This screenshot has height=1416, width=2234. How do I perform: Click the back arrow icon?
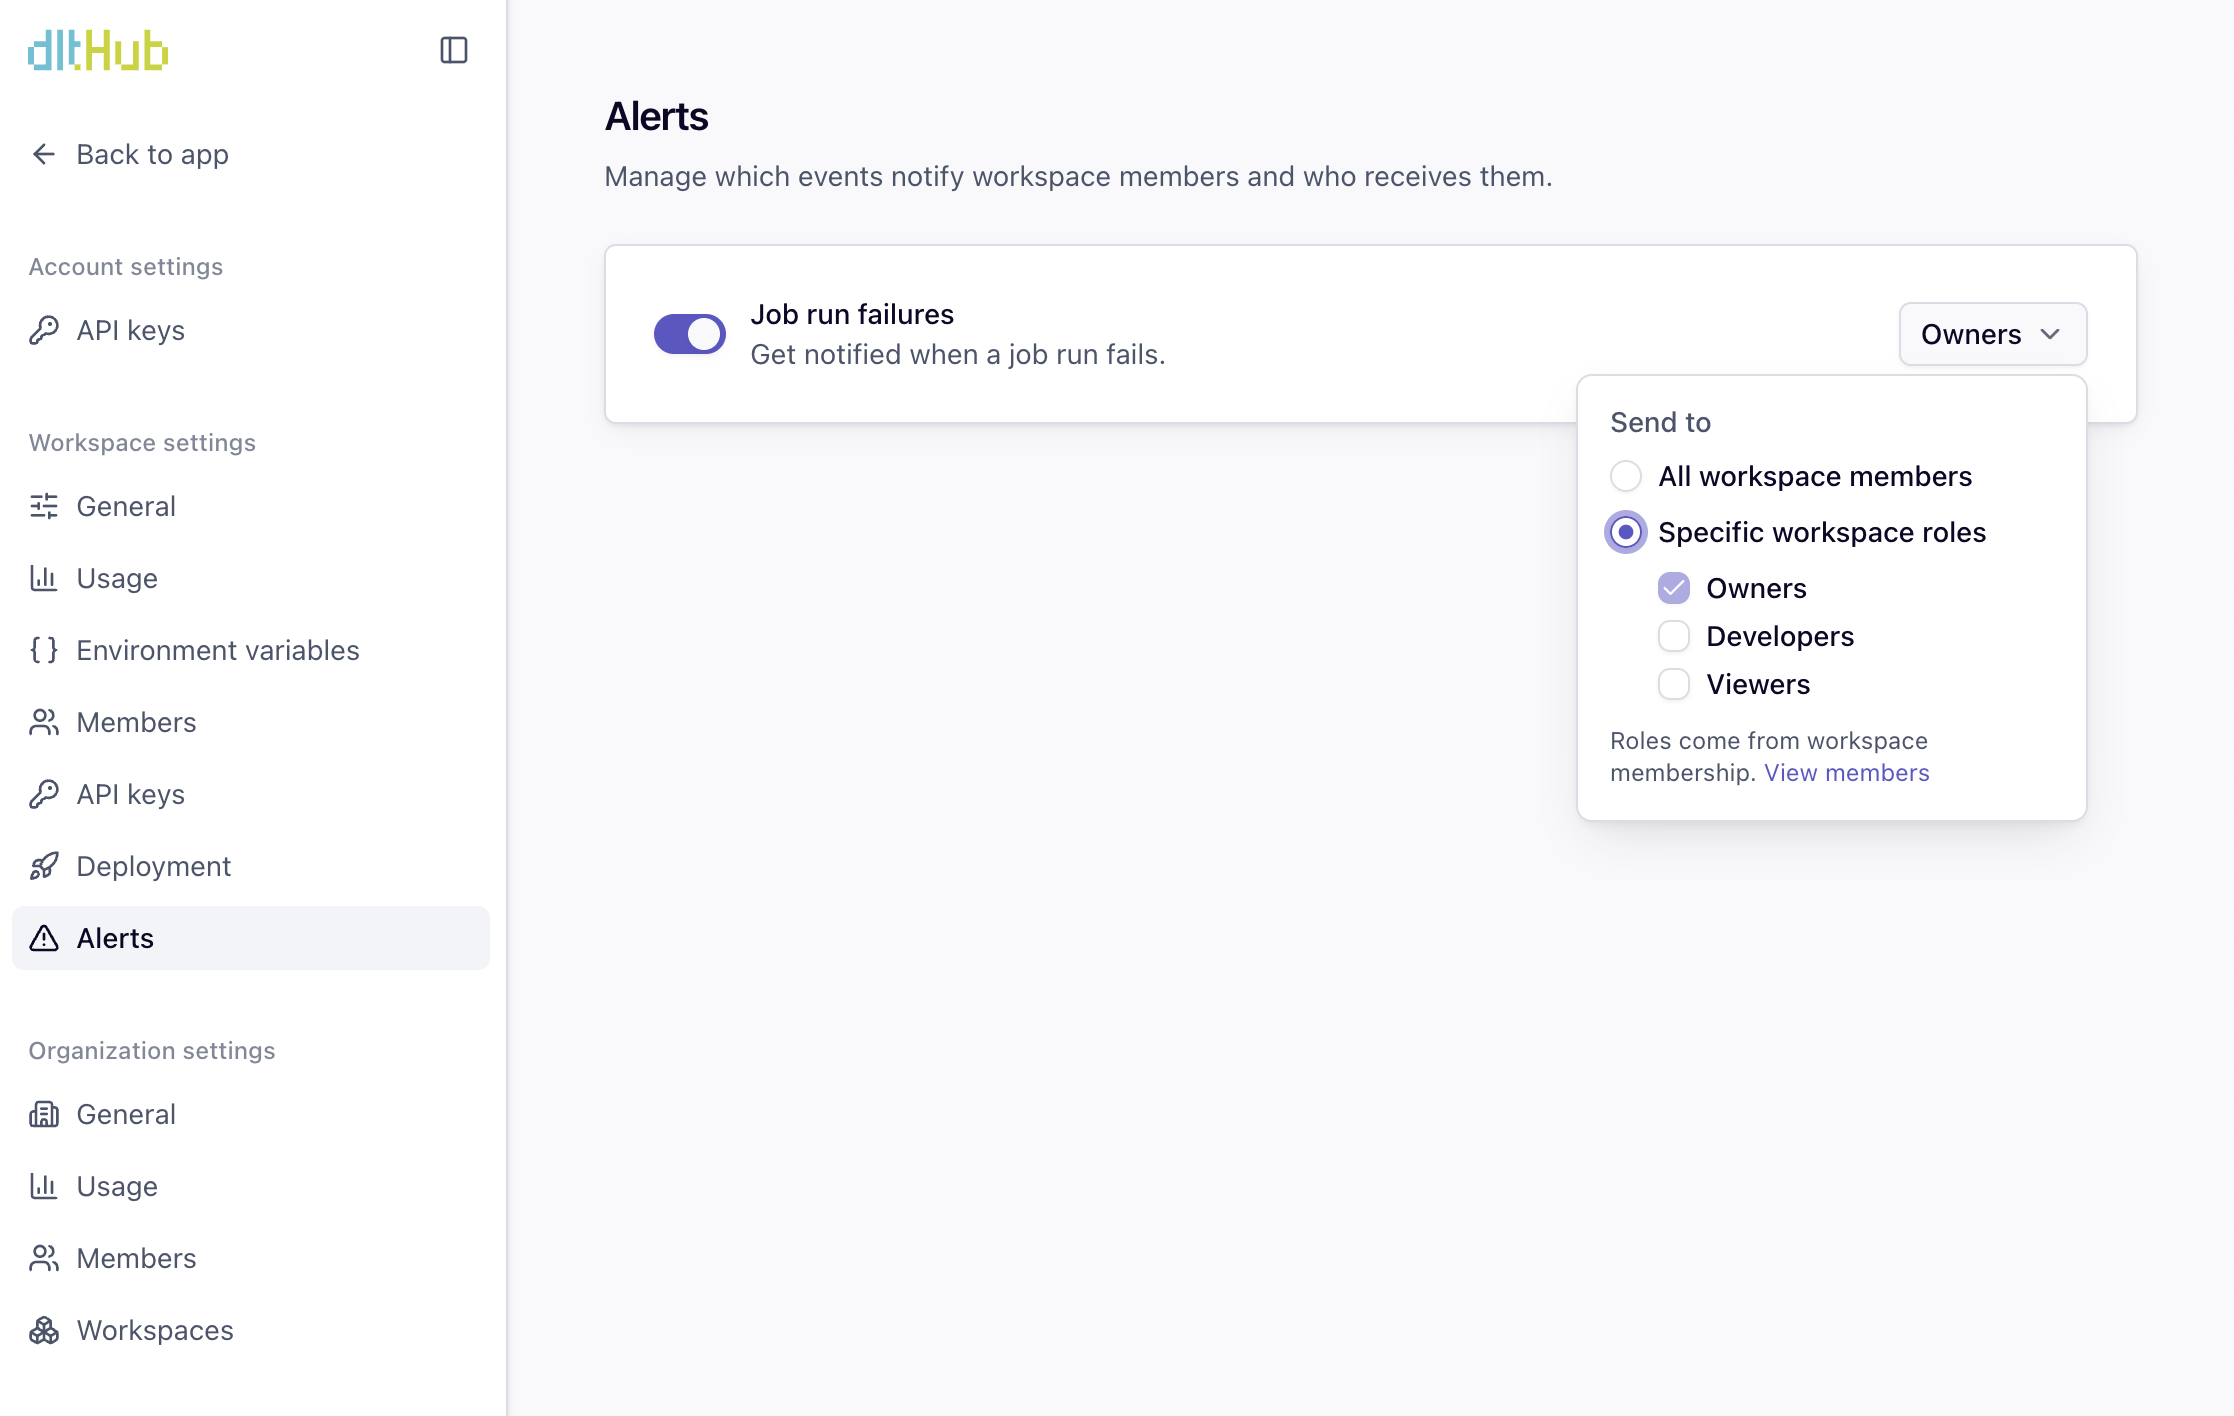pyautogui.click(x=44, y=154)
